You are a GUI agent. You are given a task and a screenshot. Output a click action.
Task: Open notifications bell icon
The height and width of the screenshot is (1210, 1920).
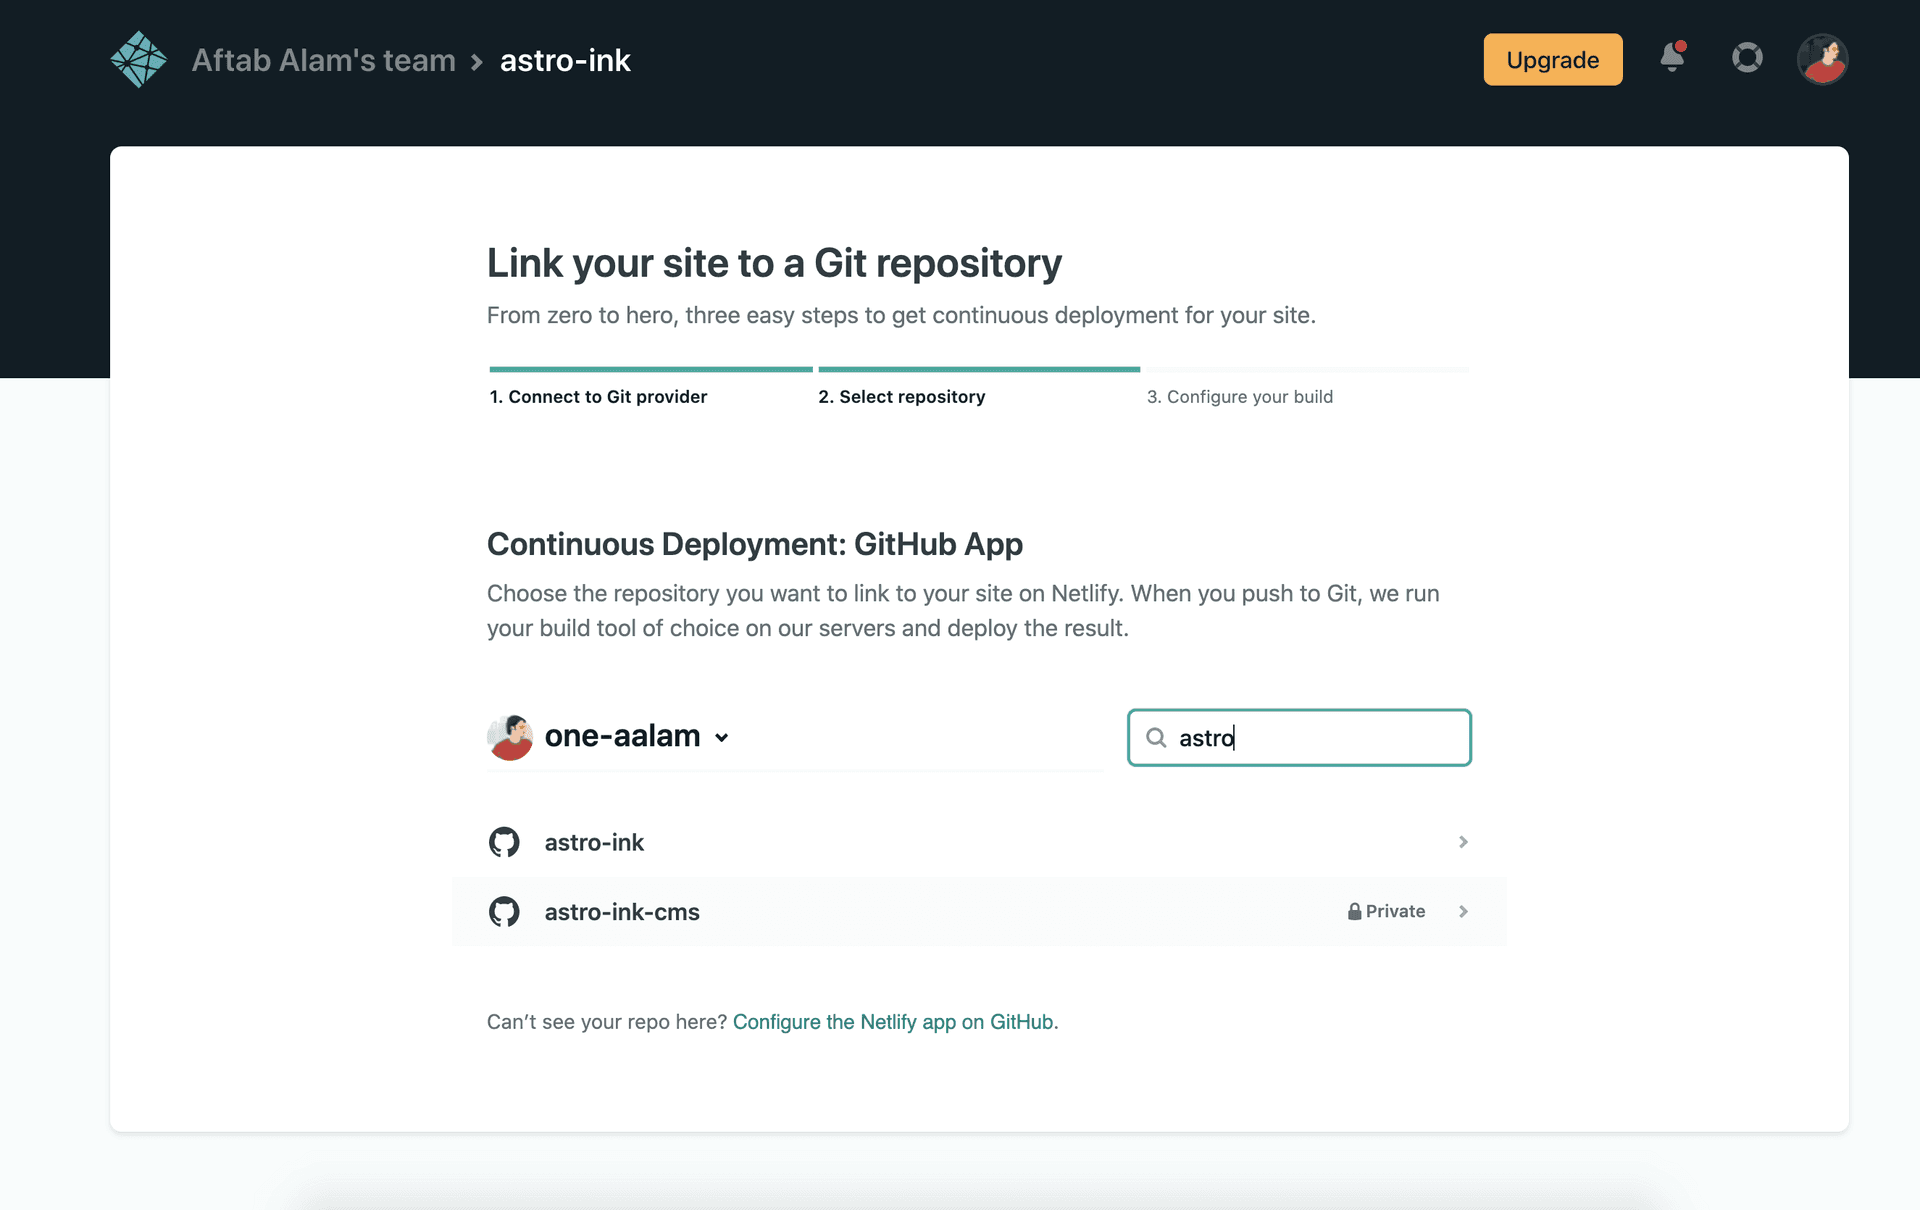click(x=1672, y=57)
